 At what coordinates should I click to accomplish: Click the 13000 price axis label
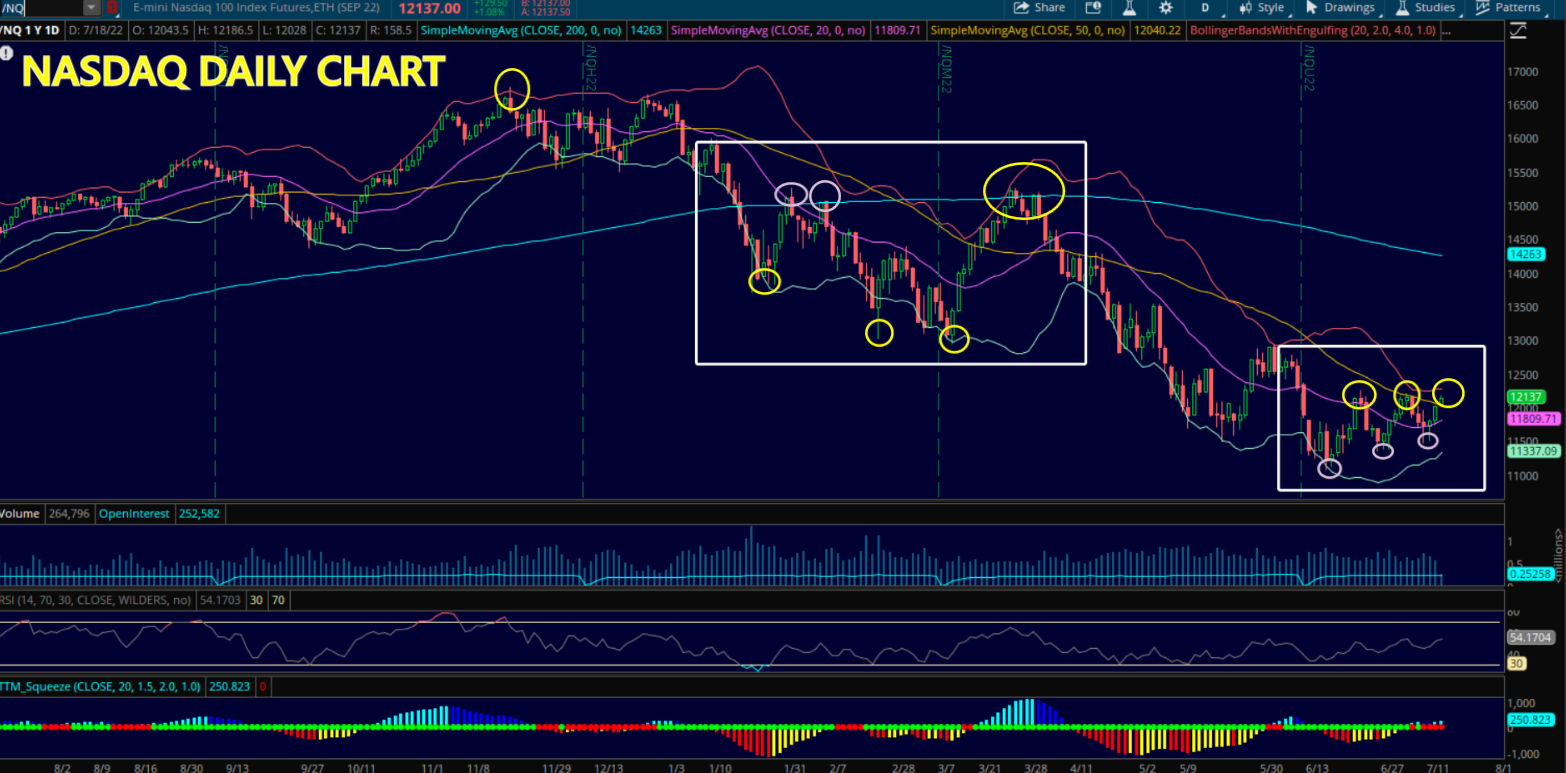[1524, 341]
